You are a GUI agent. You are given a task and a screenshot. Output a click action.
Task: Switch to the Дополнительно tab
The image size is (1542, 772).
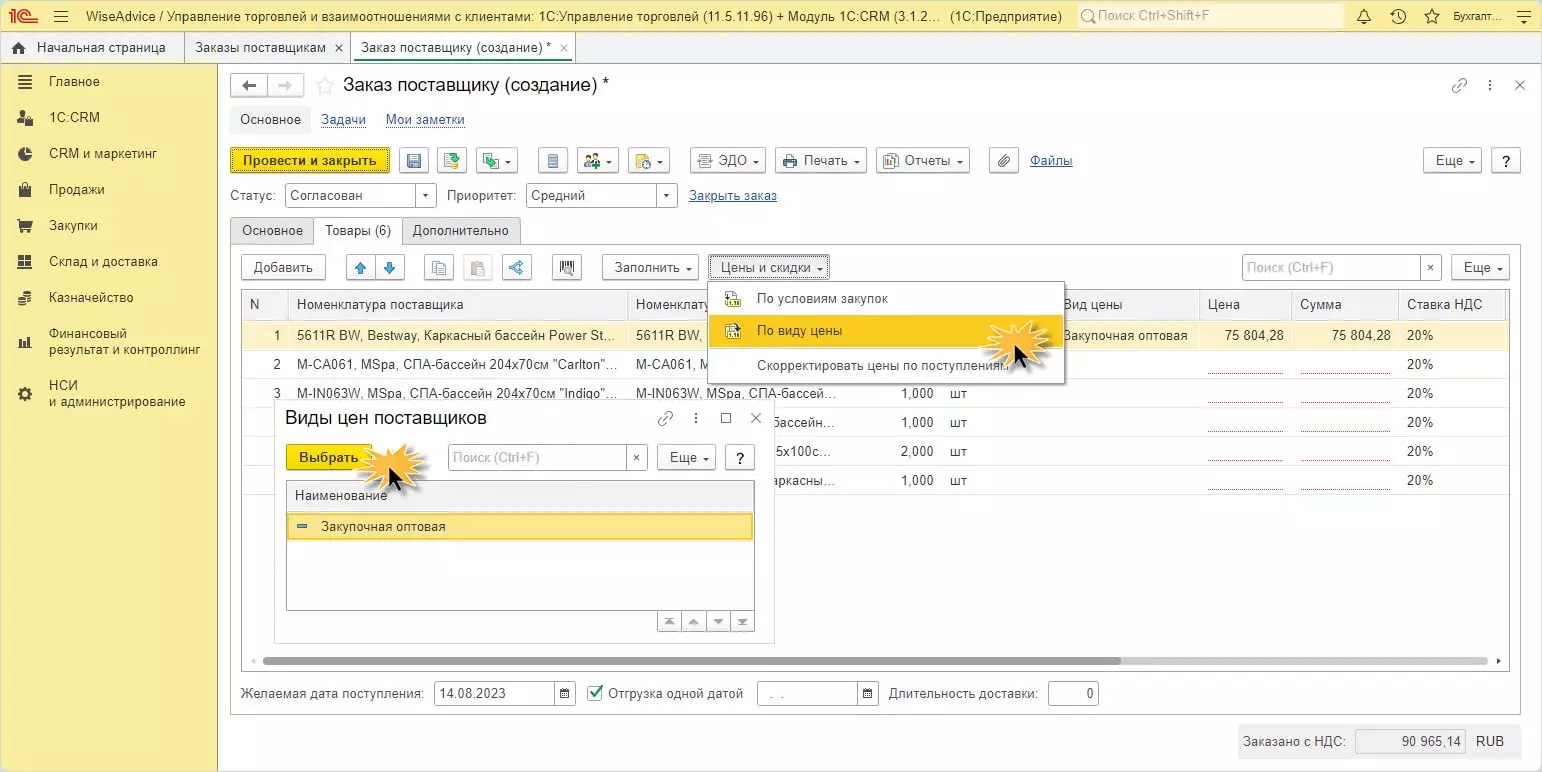460,231
